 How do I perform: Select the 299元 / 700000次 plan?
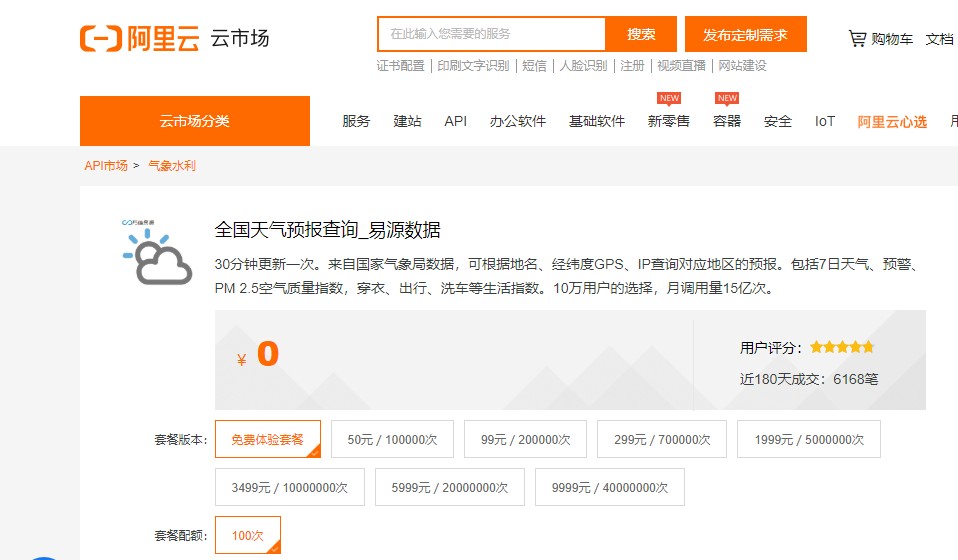click(662, 439)
